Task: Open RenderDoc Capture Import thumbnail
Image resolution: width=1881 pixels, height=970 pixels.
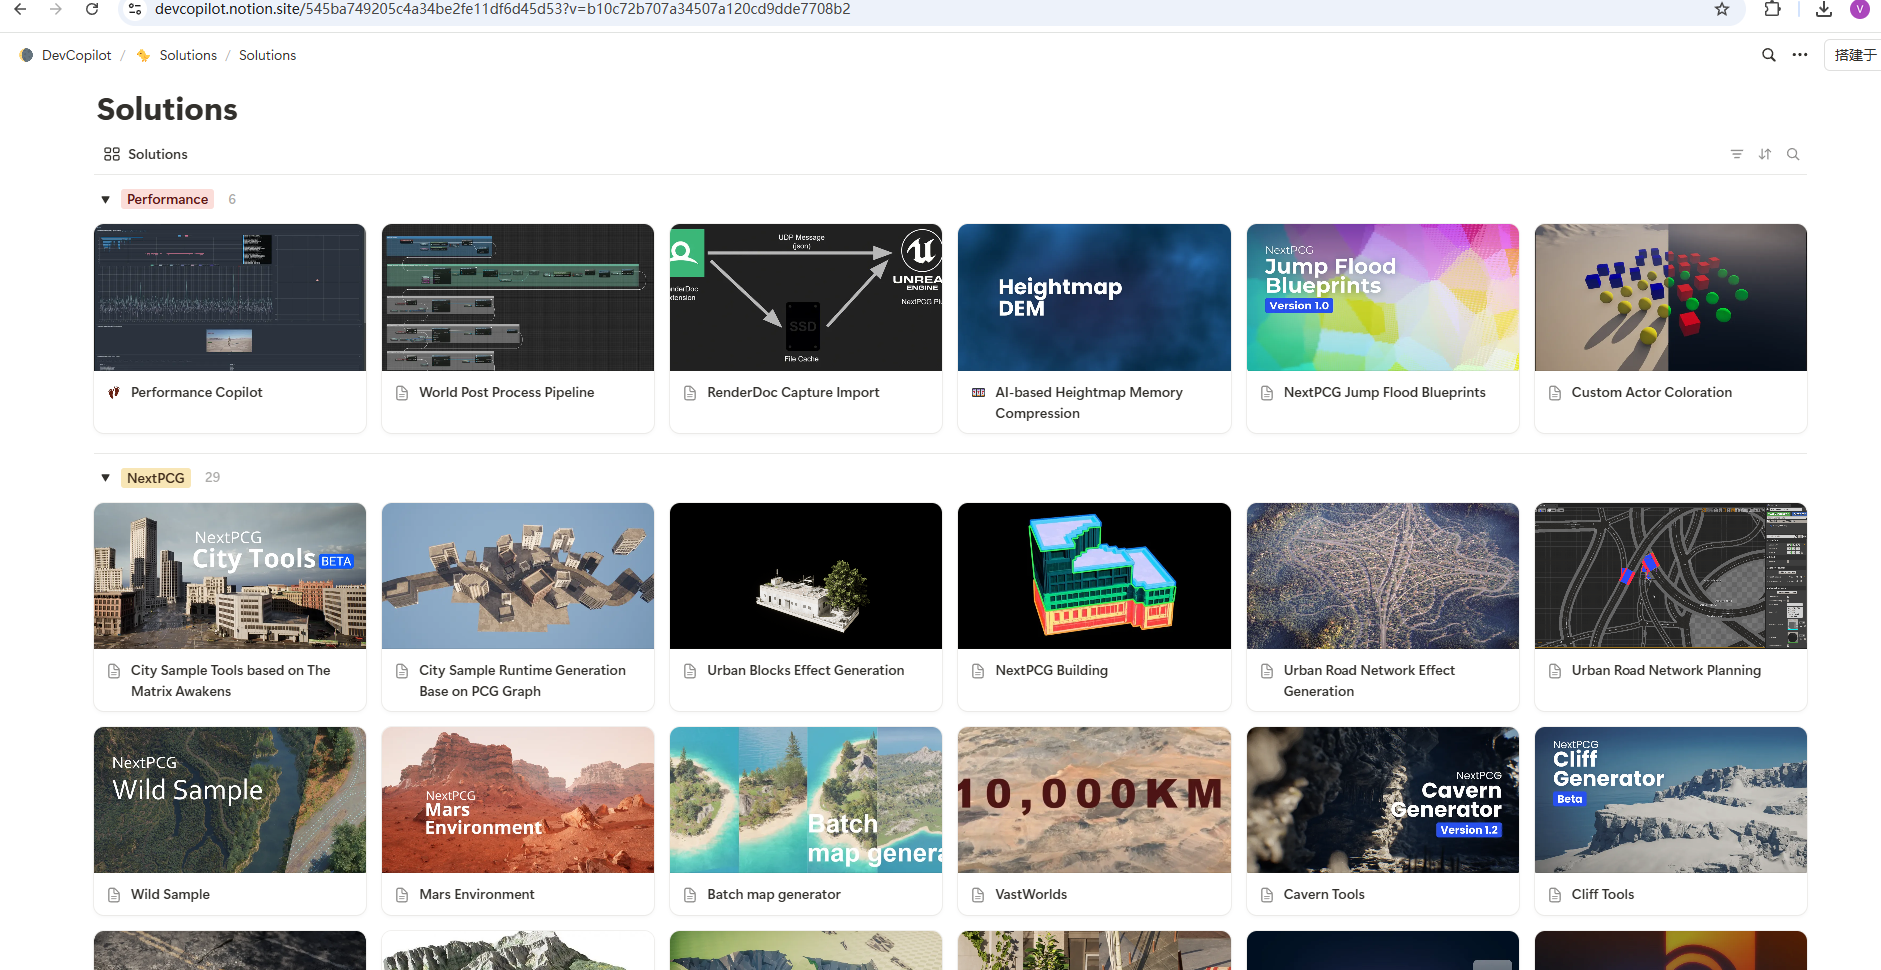Action: click(806, 297)
